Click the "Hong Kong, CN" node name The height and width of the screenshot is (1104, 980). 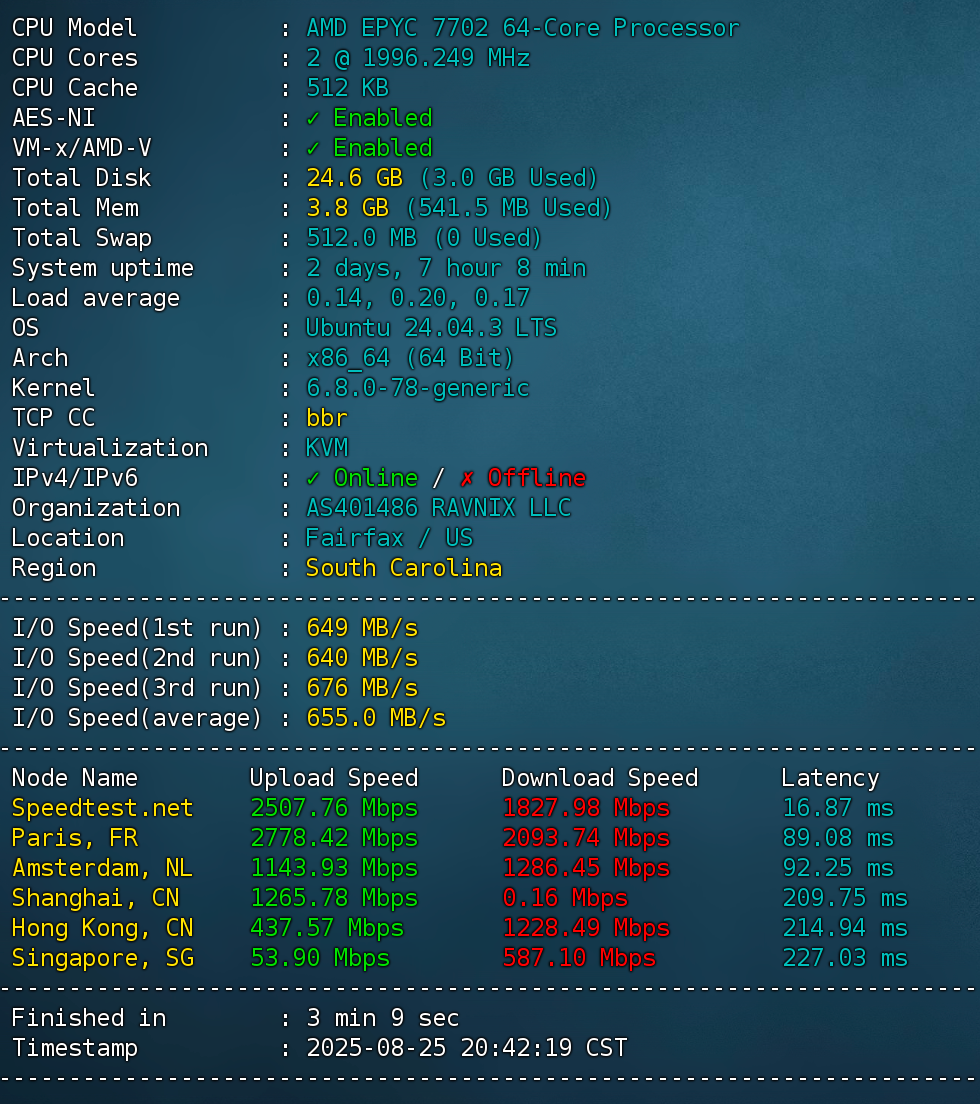pos(103,929)
